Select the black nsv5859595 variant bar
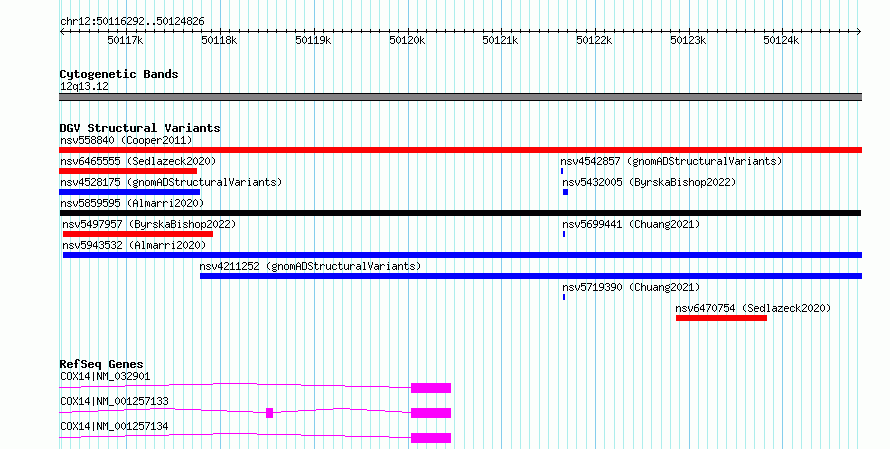The height and width of the screenshot is (449, 890). pyautogui.click(x=460, y=213)
